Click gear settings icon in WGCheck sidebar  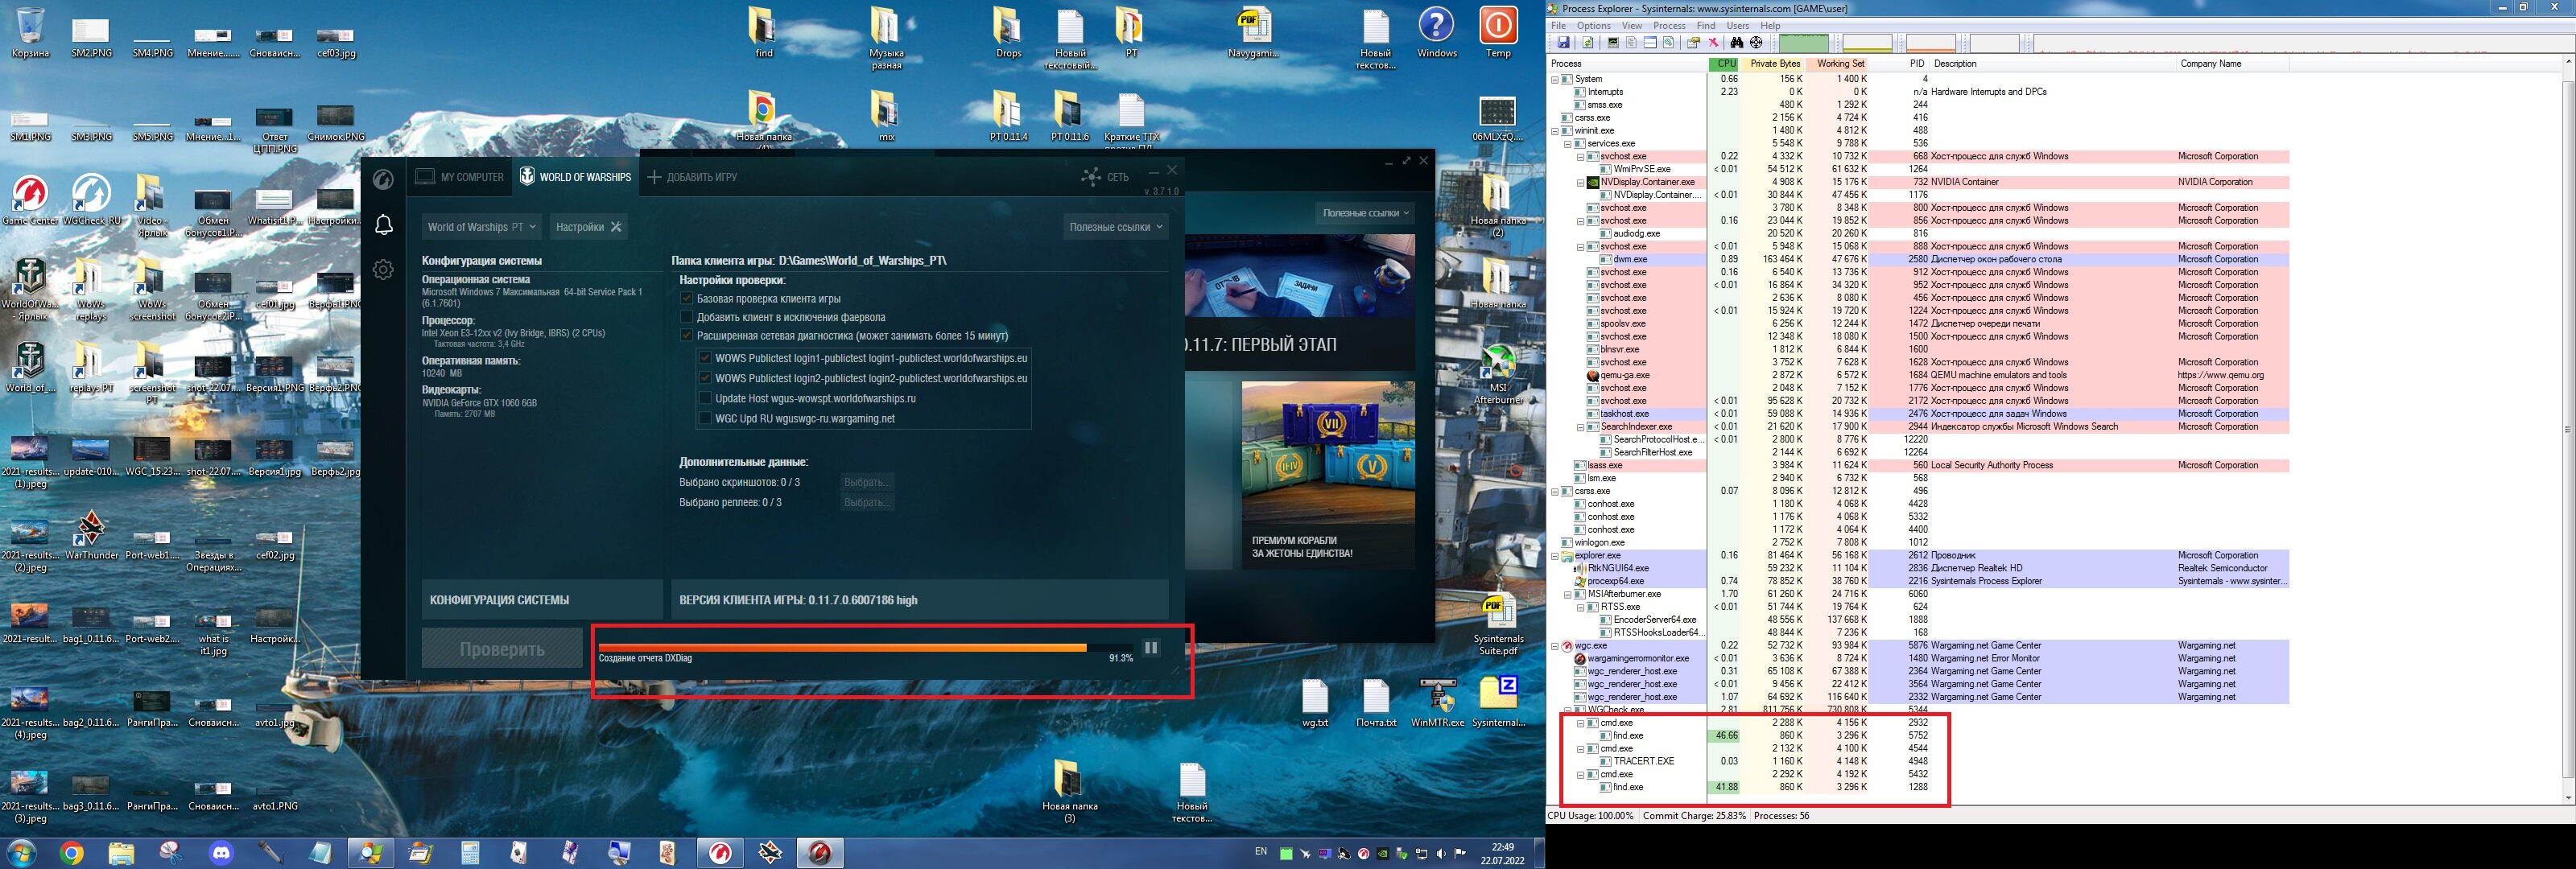click(x=383, y=269)
